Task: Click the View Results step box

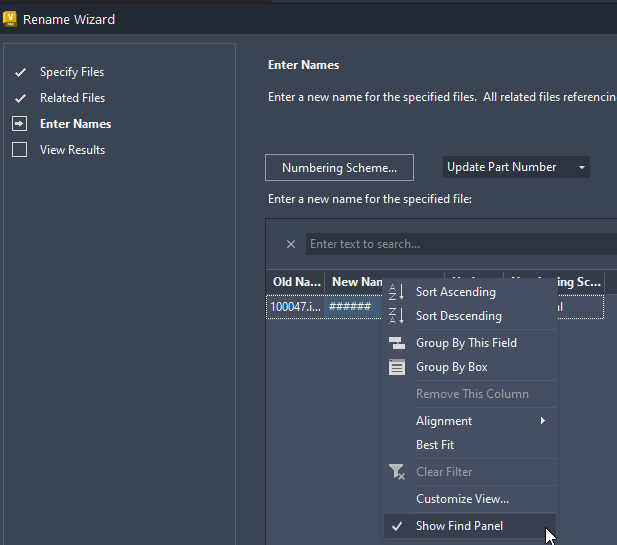Action: (20, 150)
